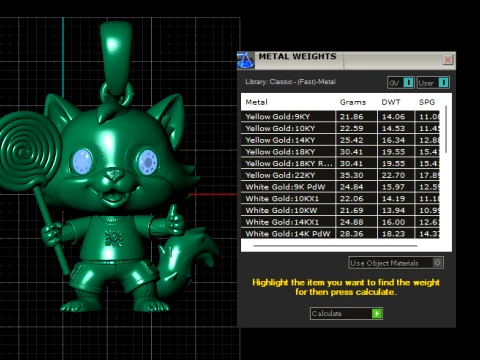480x360 pixels.
Task: Close the Metal Weights panel
Action: tap(448, 60)
